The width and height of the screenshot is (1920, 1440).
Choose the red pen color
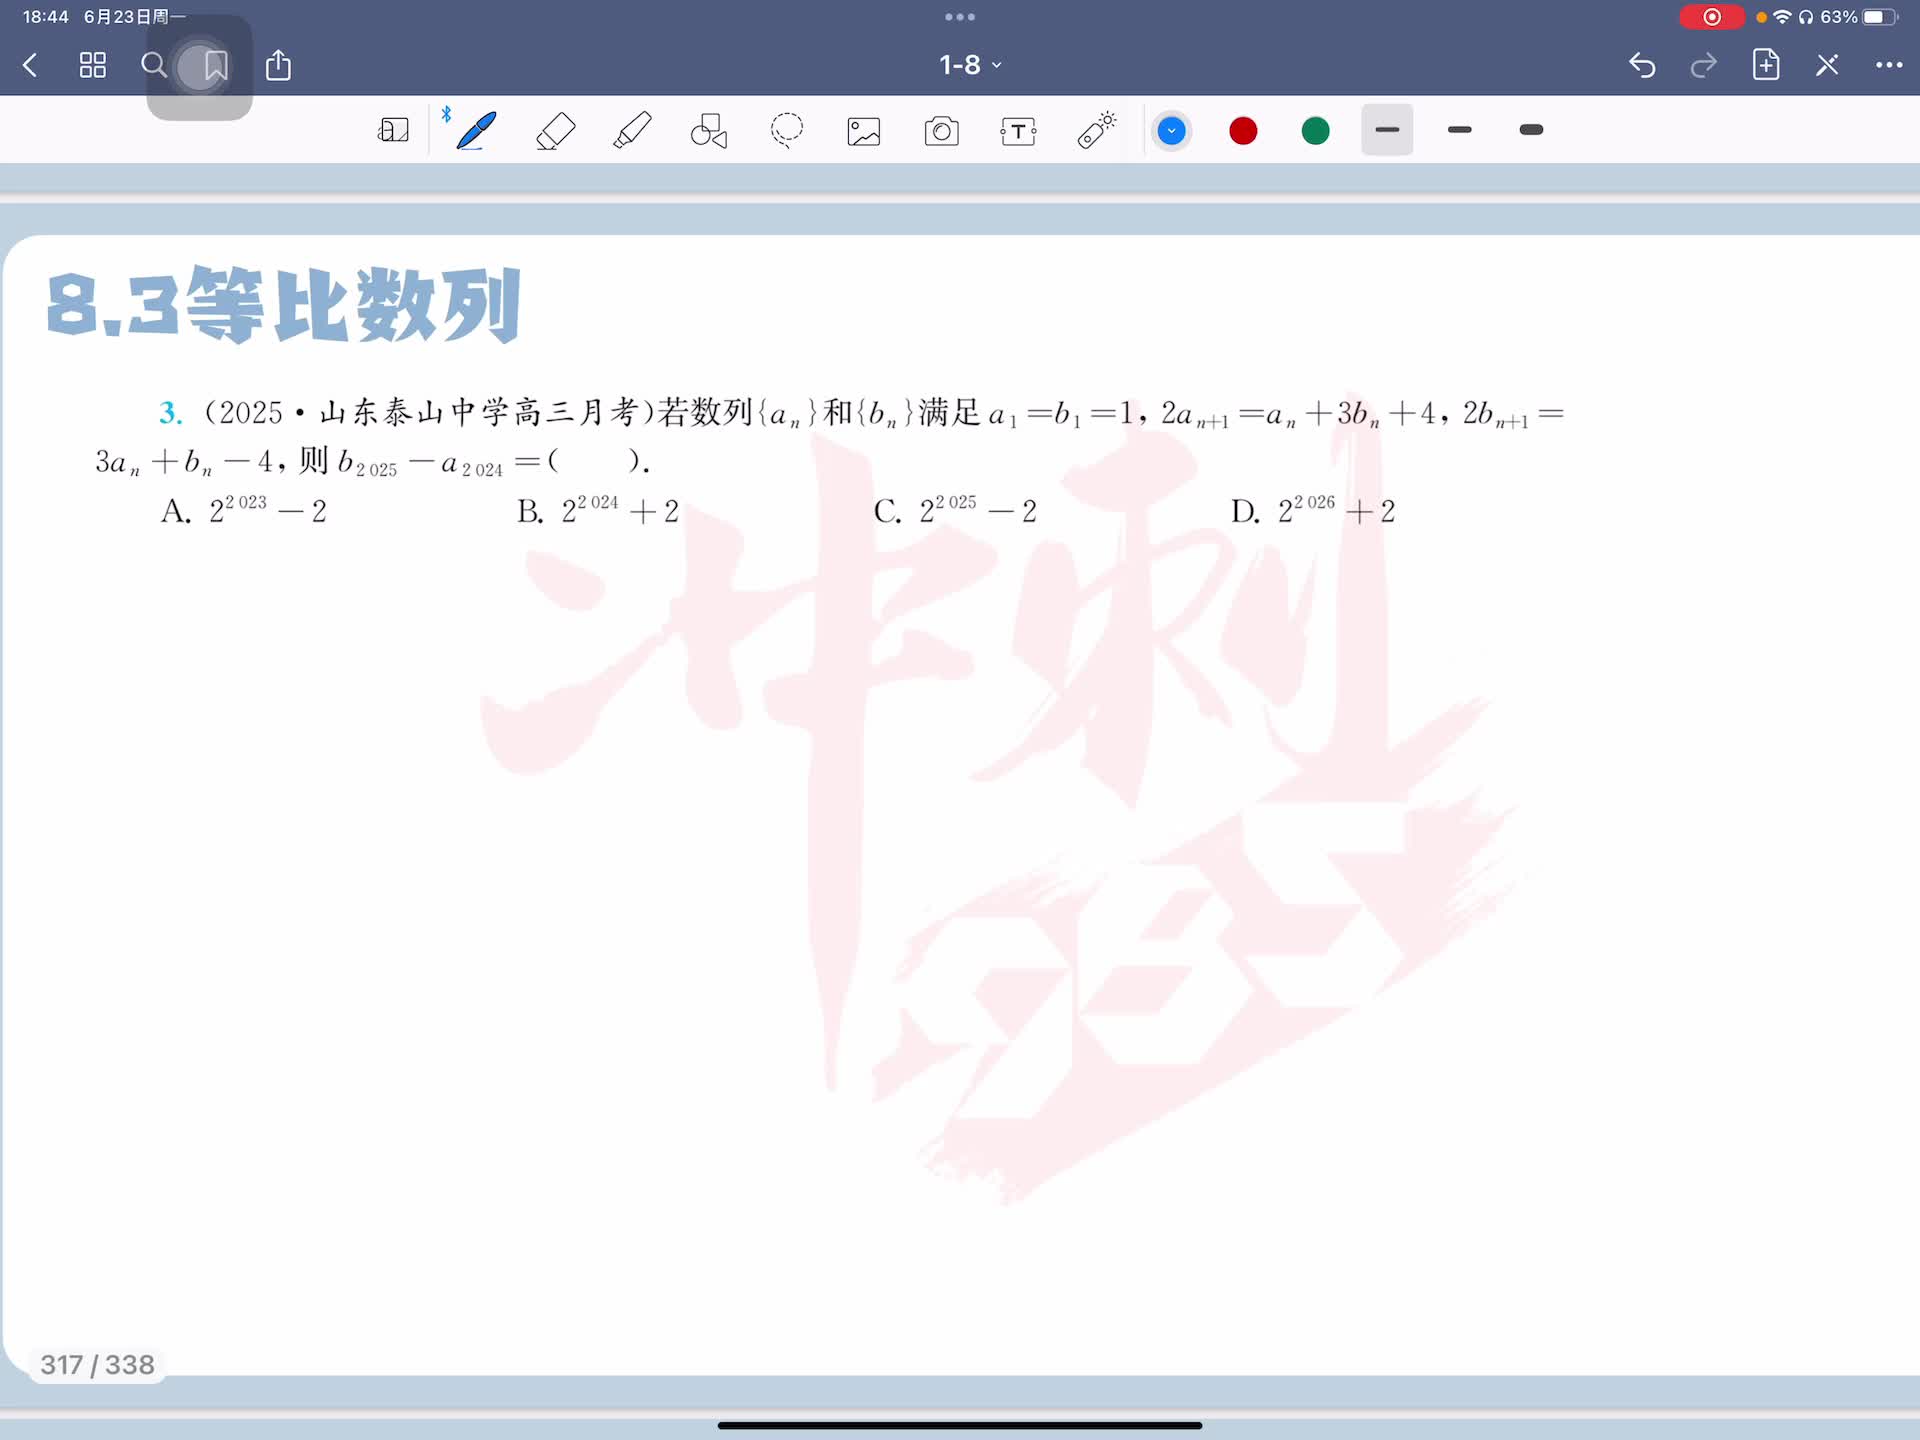(x=1243, y=131)
